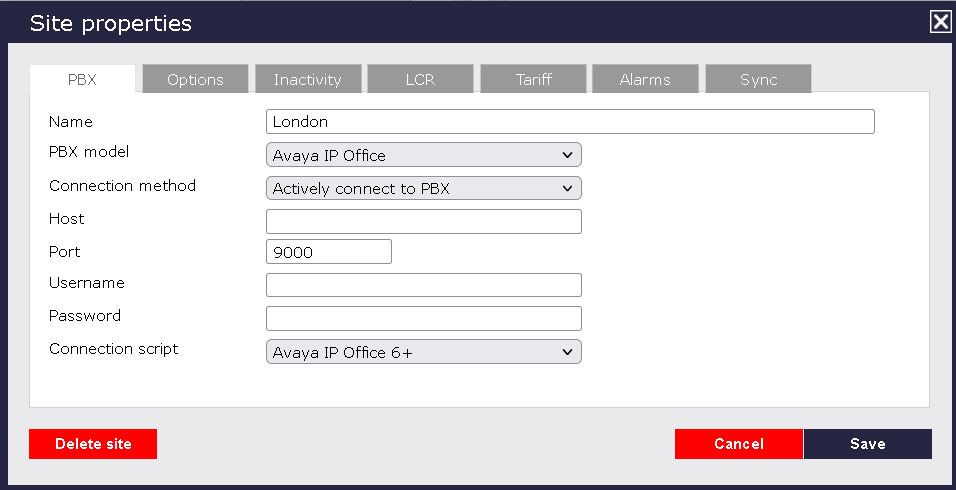Click the Name field containing London
The width and height of the screenshot is (956, 490).
click(x=570, y=122)
